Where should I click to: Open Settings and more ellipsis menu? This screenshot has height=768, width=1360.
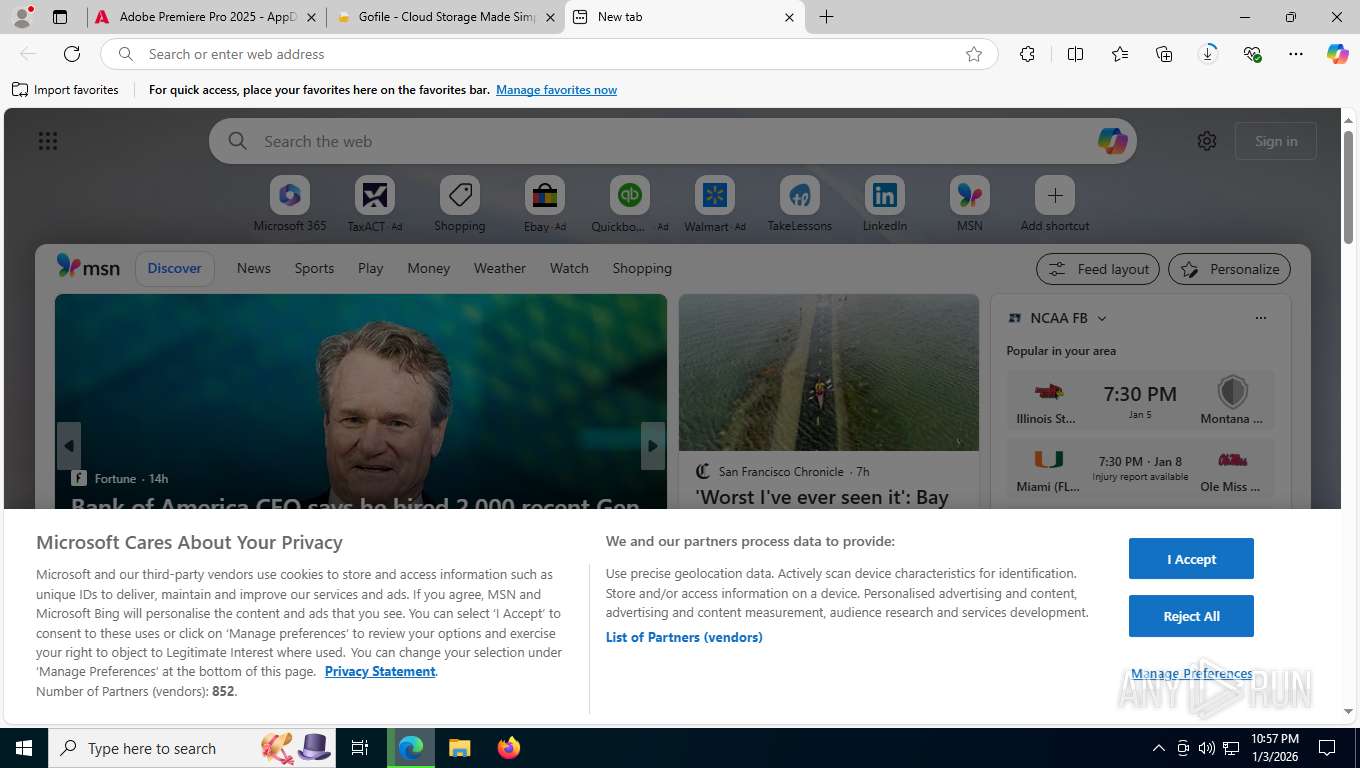1296,54
